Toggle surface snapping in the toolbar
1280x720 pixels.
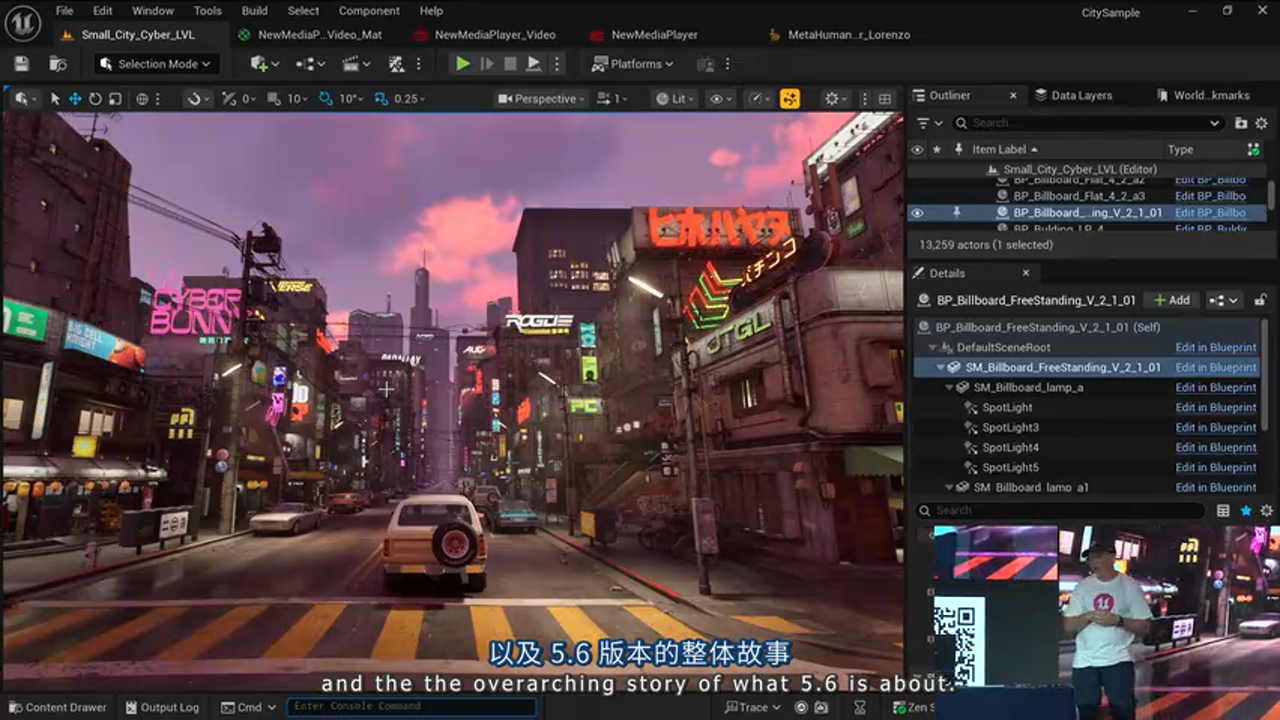coord(227,97)
